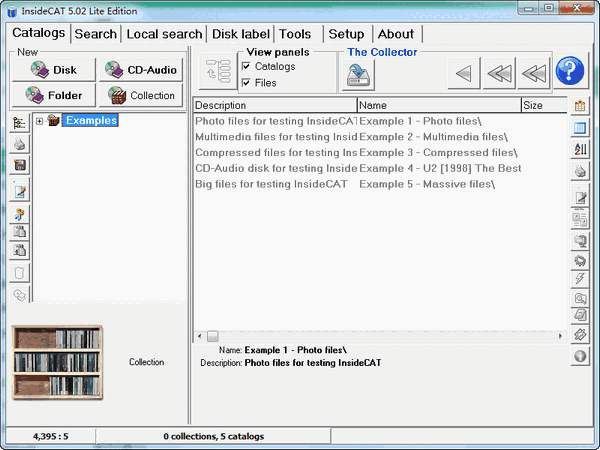The height and width of the screenshot is (450, 600).
Task: Click the horizontal scrollbar thumb in file list
Action: (x=213, y=336)
